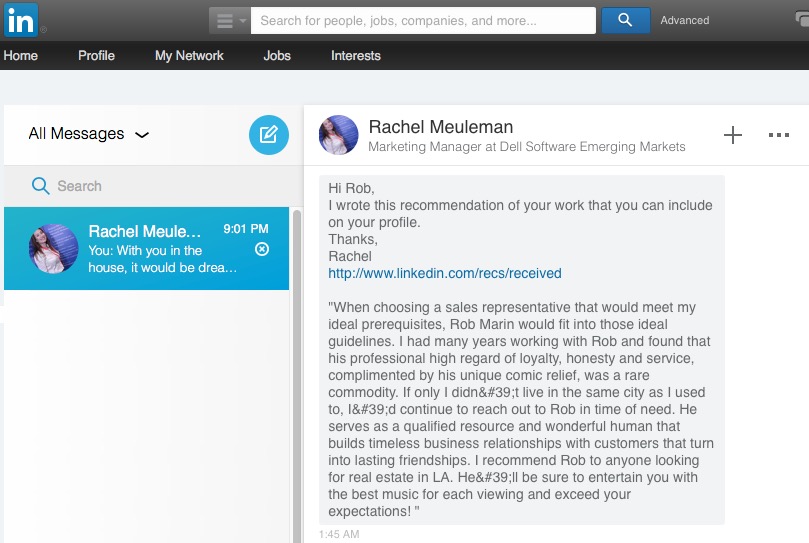Viewport: 809px width, 543px height.
Task: Click the LinkedIn logo
Action: pos(21,20)
